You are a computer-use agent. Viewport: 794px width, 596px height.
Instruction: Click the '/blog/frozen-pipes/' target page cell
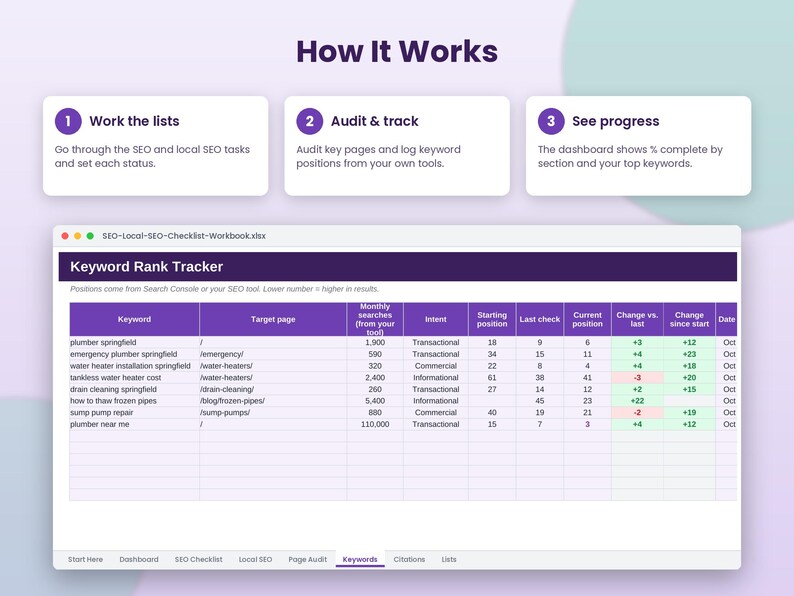pos(273,401)
